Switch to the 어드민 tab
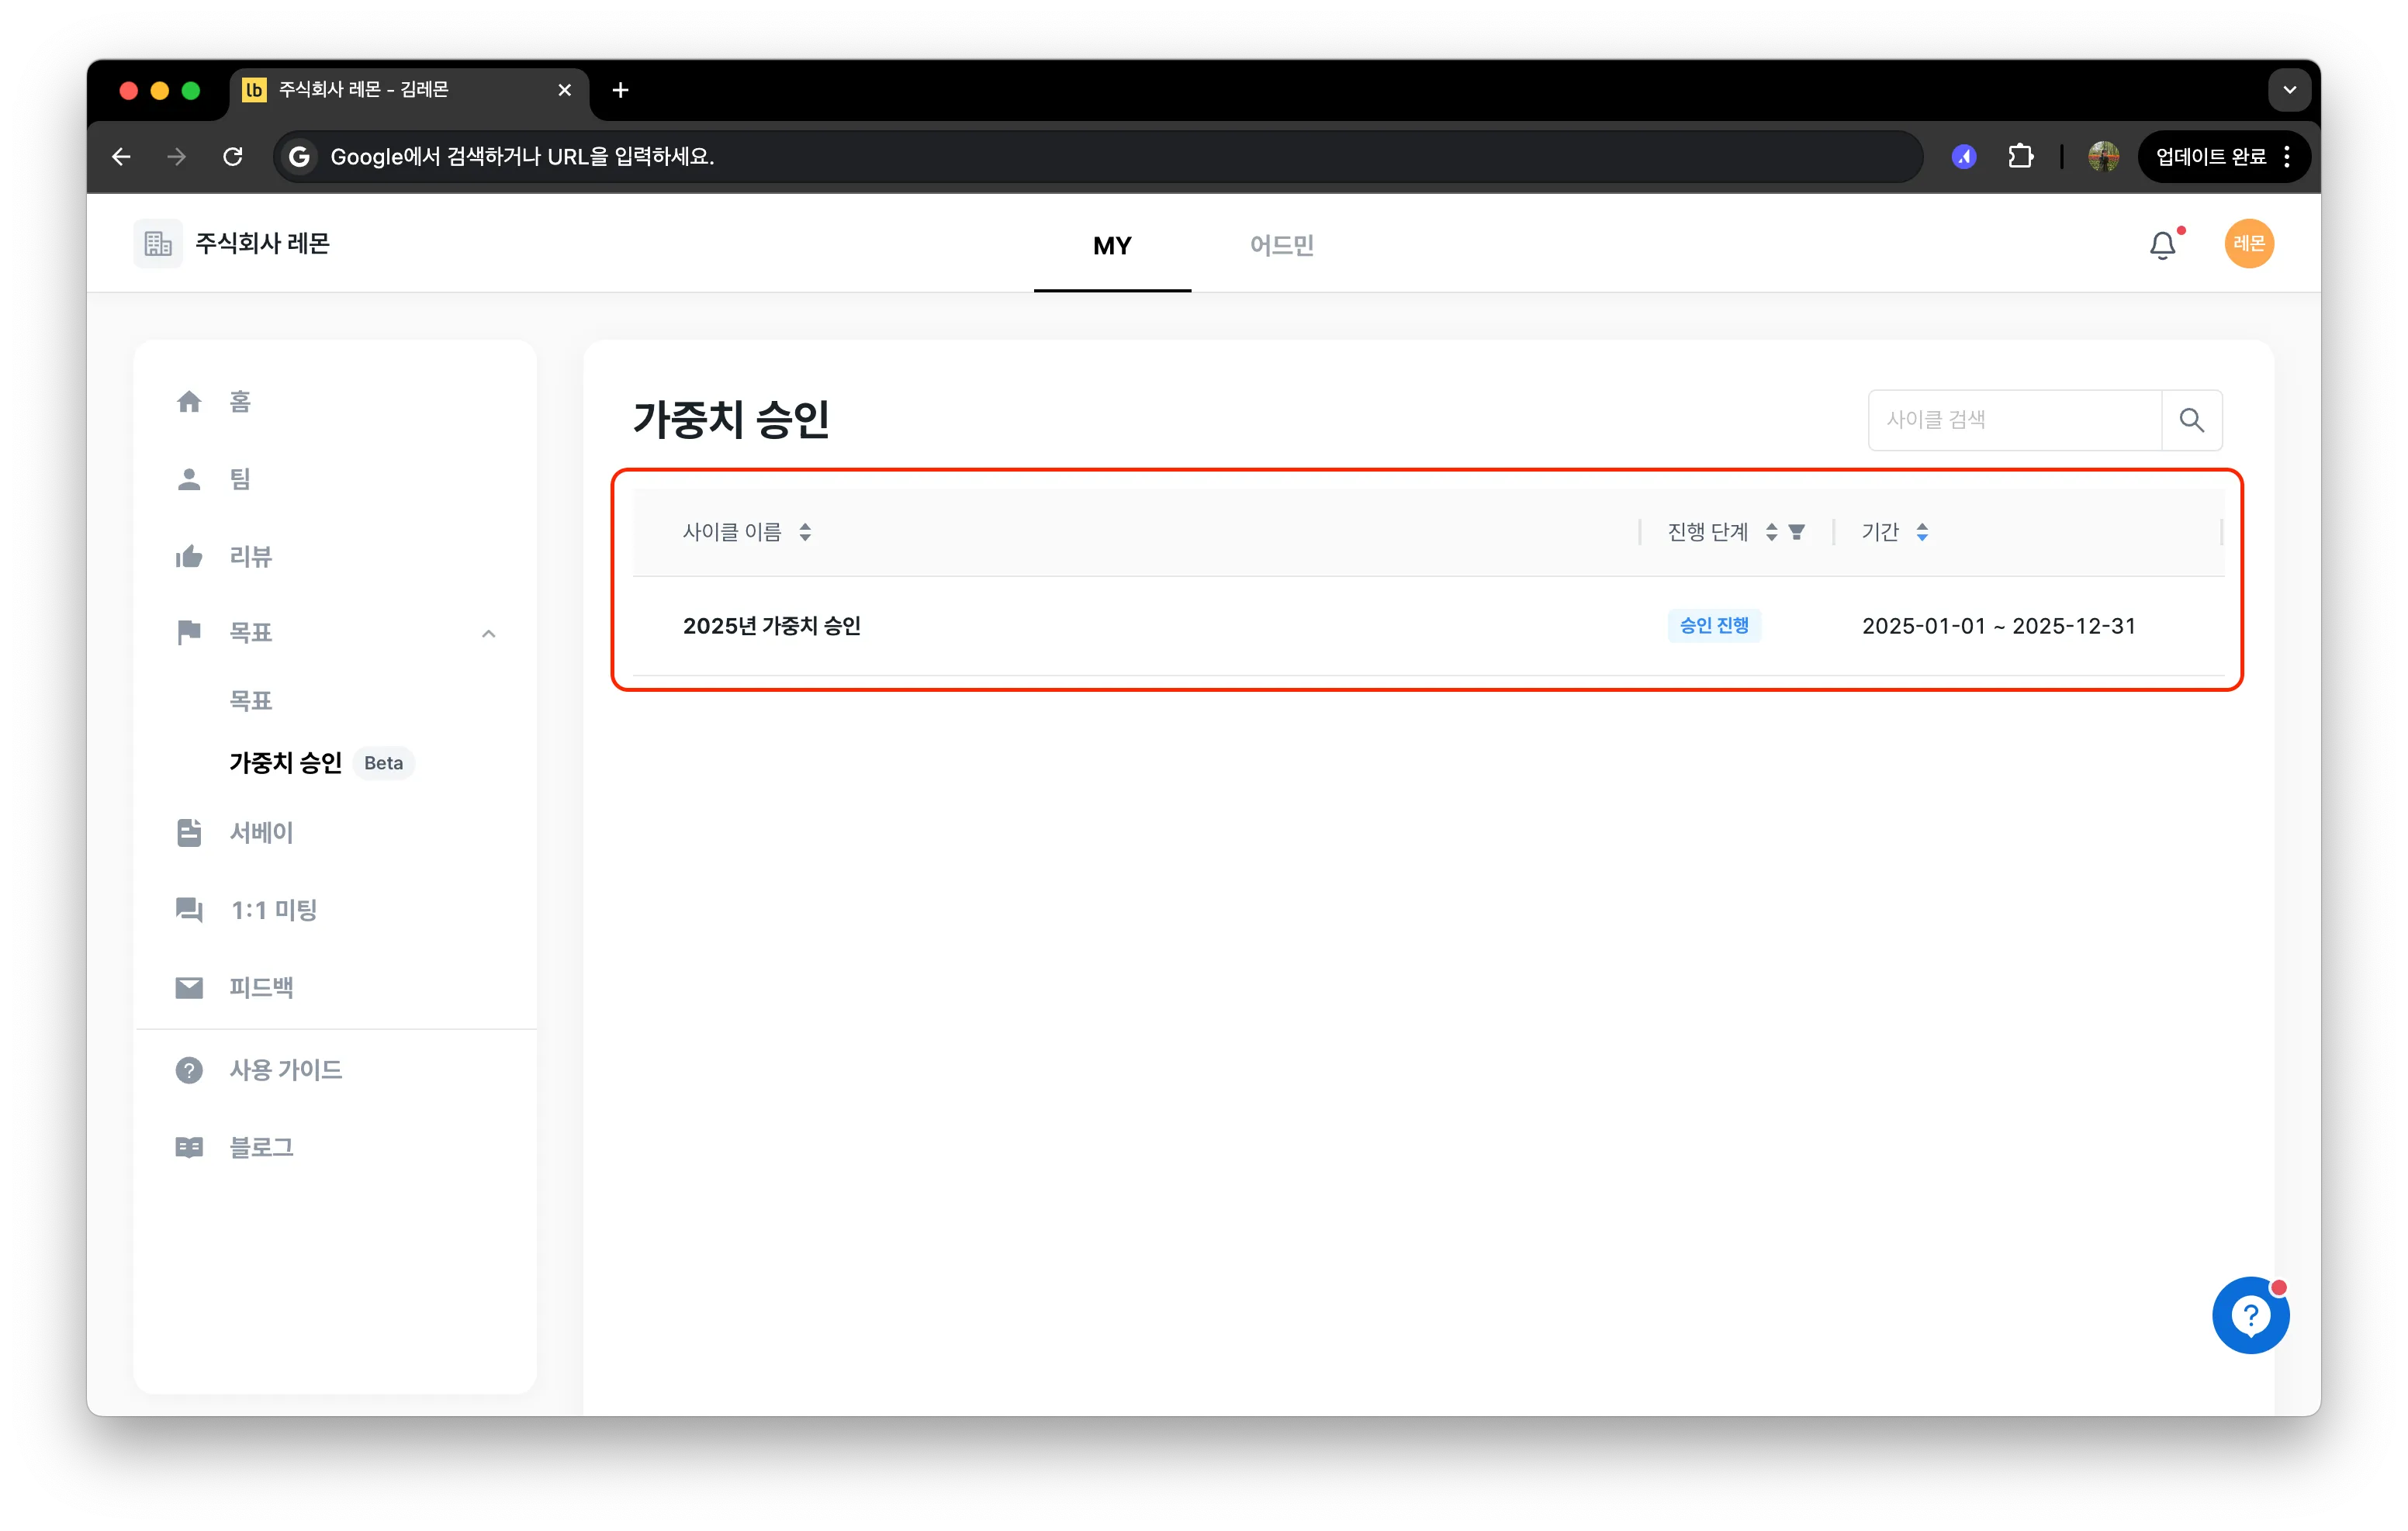The image size is (2408, 1531). tap(1281, 245)
